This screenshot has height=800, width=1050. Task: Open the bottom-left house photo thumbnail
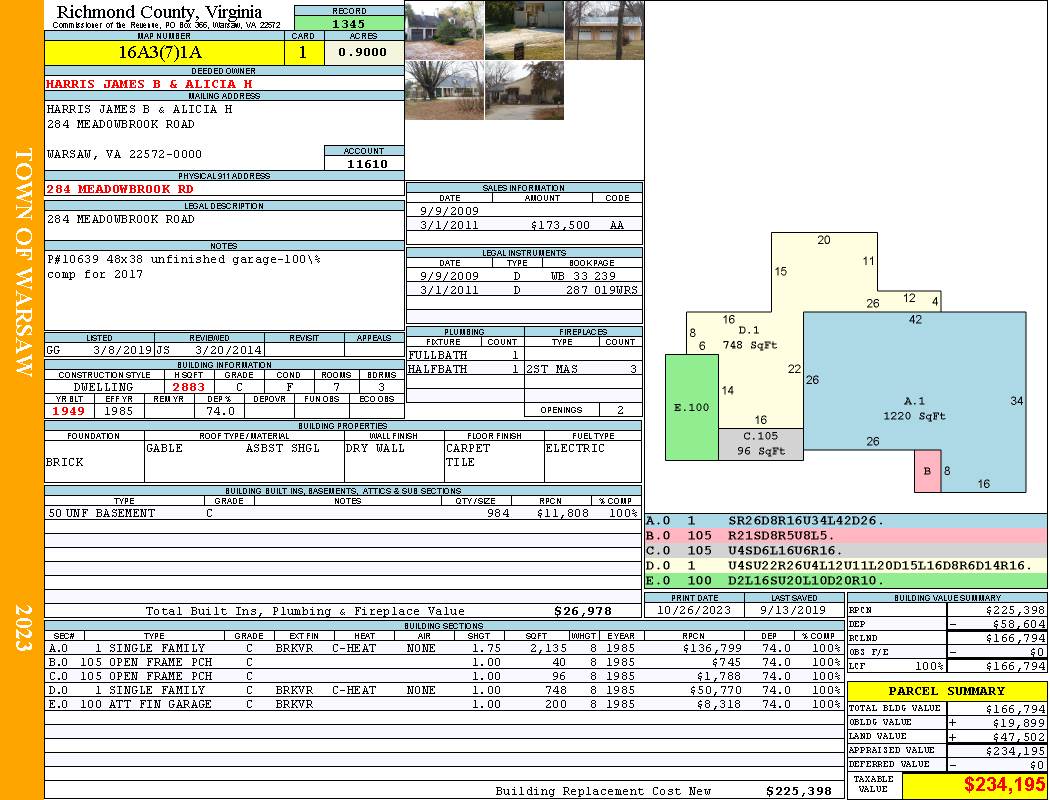click(x=445, y=90)
